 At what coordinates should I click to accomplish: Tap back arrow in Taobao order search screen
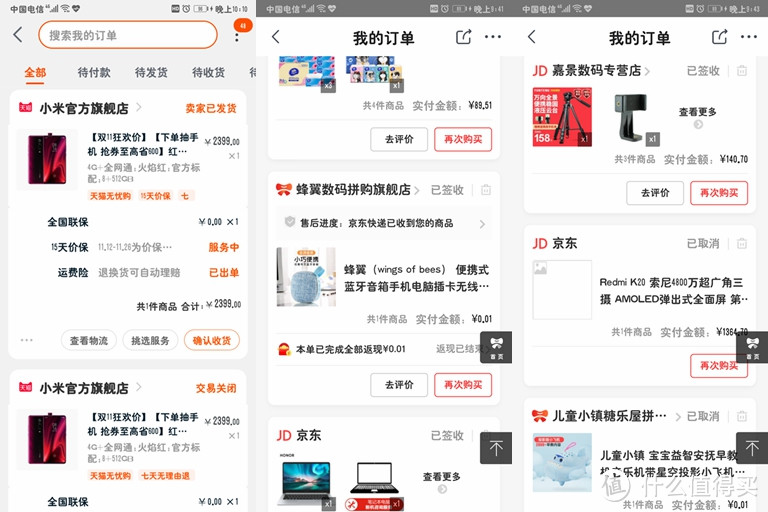(18, 35)
